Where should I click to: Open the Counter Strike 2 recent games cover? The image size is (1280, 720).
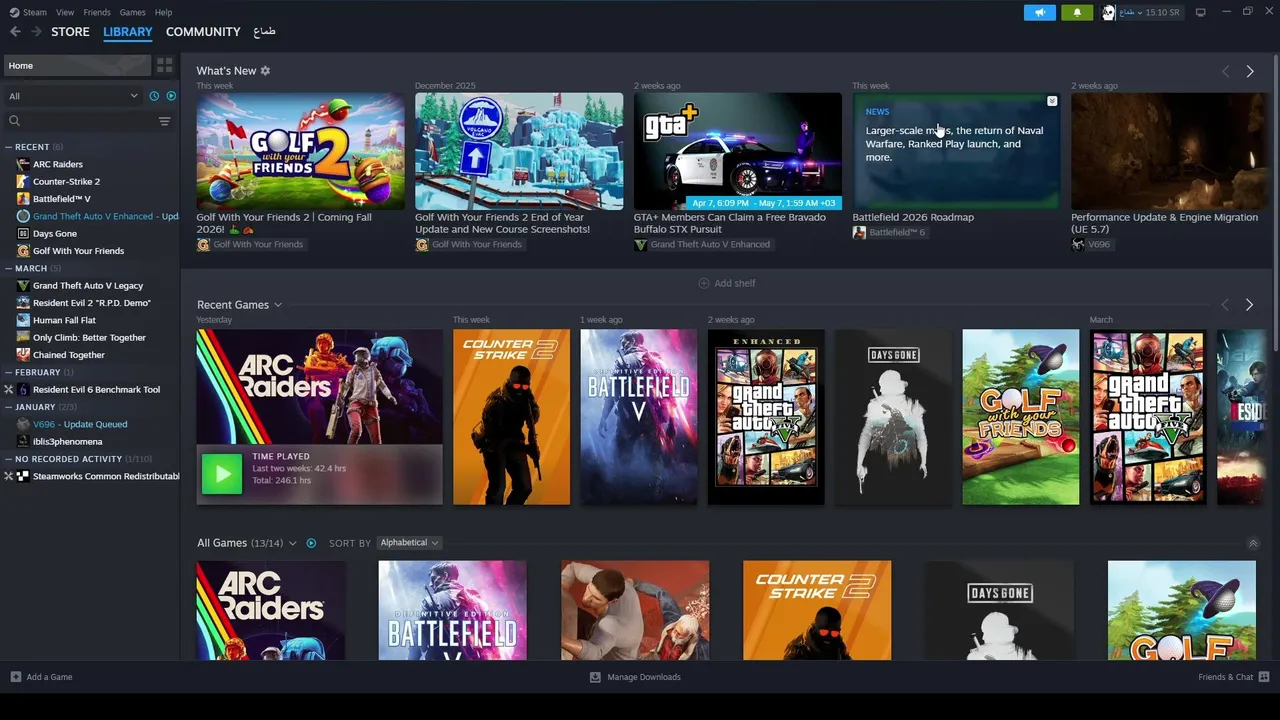[x=512, y=417]
